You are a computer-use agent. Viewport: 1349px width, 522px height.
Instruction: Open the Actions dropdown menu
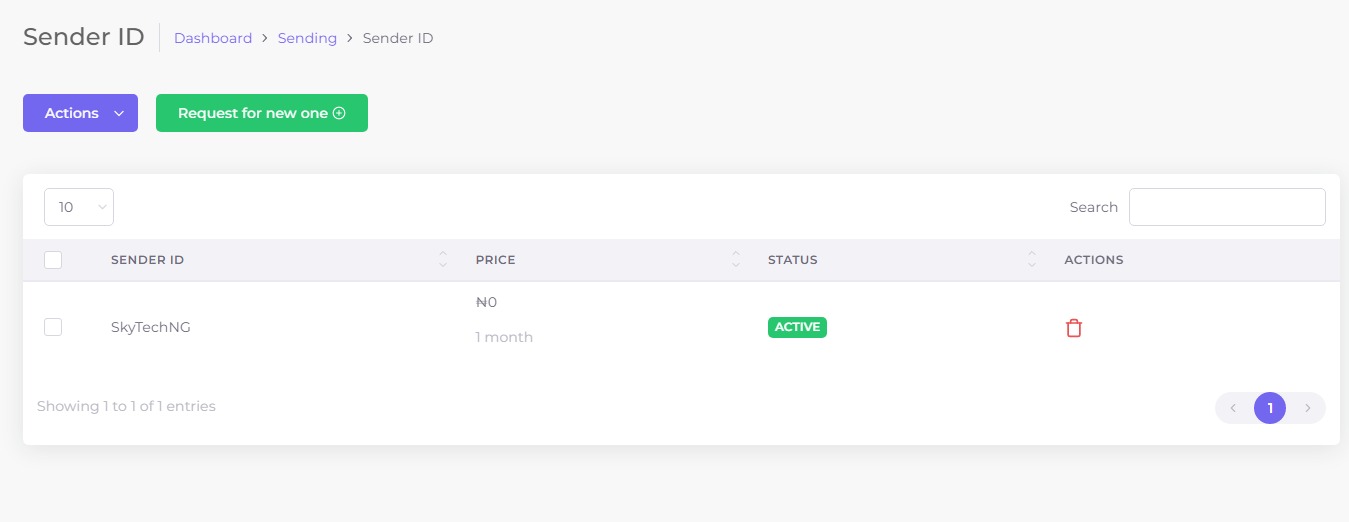tap(80, 113)
